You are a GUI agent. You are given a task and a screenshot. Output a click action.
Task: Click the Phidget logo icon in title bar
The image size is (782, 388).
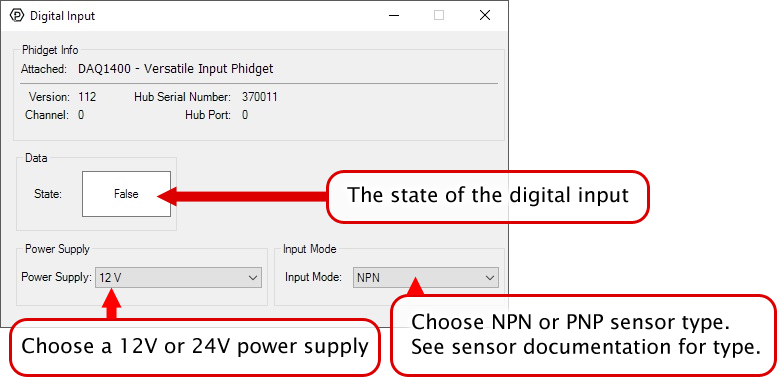(17, 15)
